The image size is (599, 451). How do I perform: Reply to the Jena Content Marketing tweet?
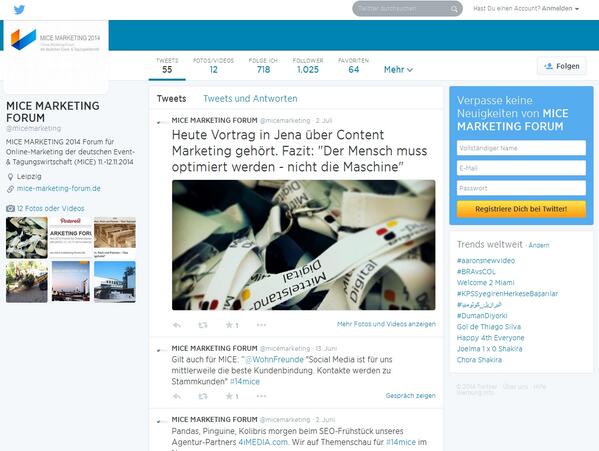177,325
